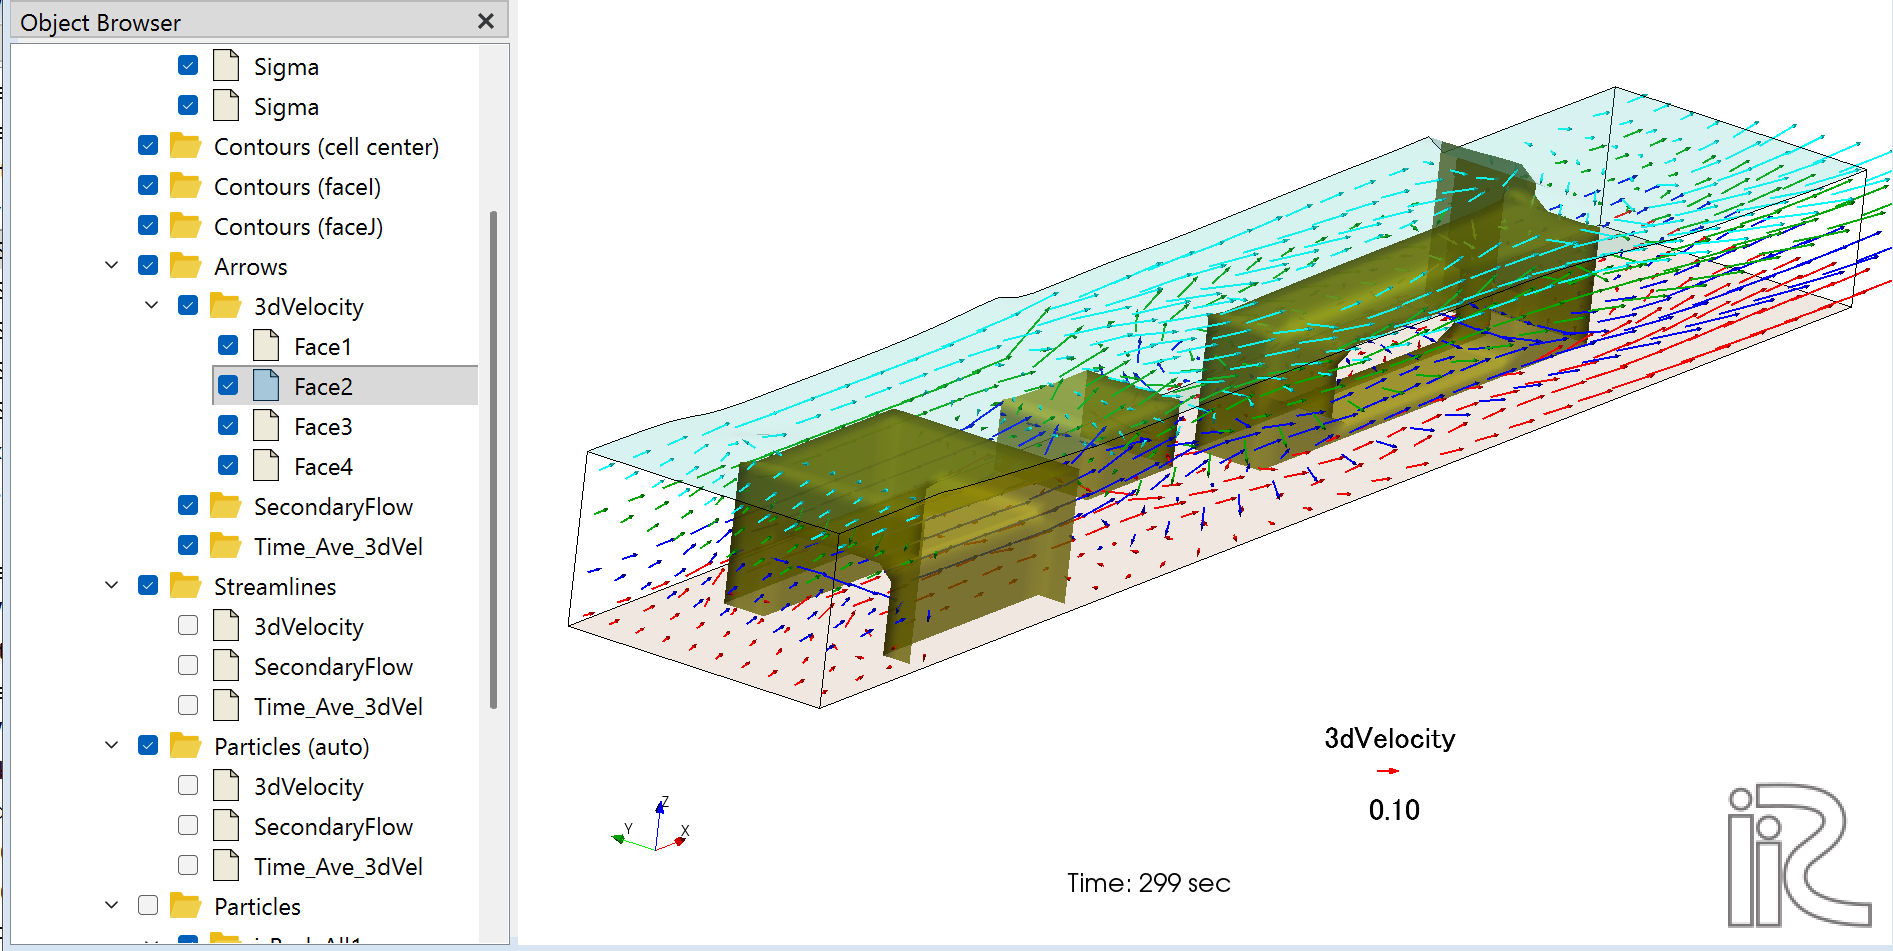1893x951 pixels.
Task: Click the XYZ axis orientation indicator
Action: (x=651, y=825)
